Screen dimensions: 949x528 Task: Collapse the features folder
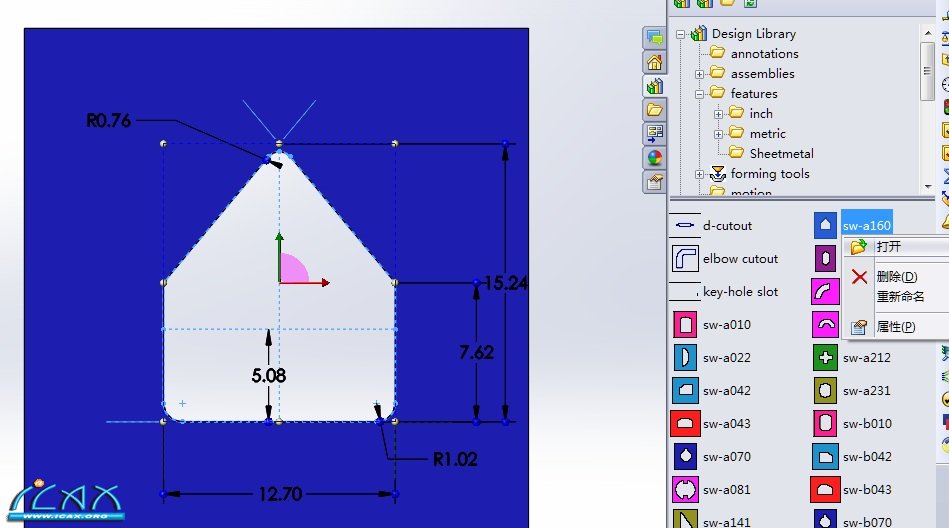coord(699,94)
